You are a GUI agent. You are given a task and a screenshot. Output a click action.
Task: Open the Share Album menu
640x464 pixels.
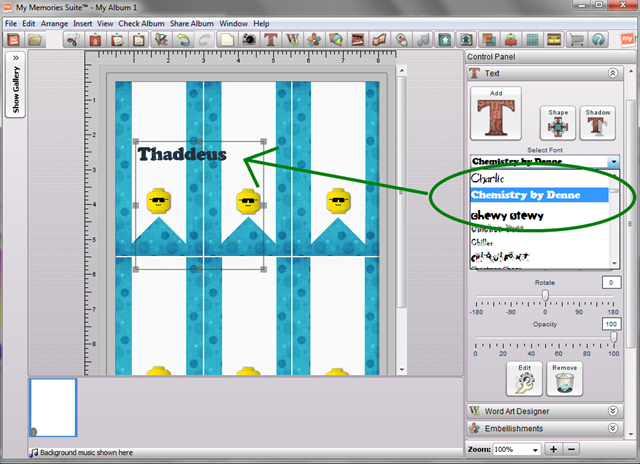pos(192,24)
